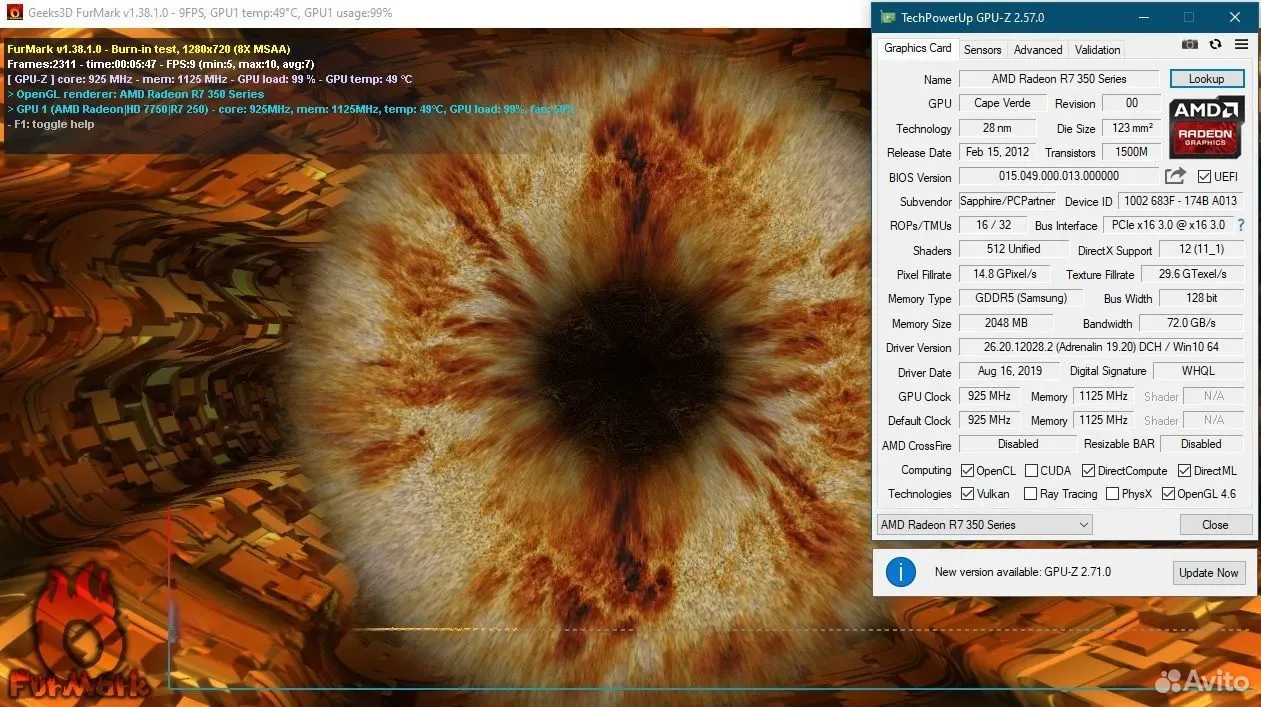Click the FurMark title bar app icon
The image size is (1261, 707).
click(15, 13)
